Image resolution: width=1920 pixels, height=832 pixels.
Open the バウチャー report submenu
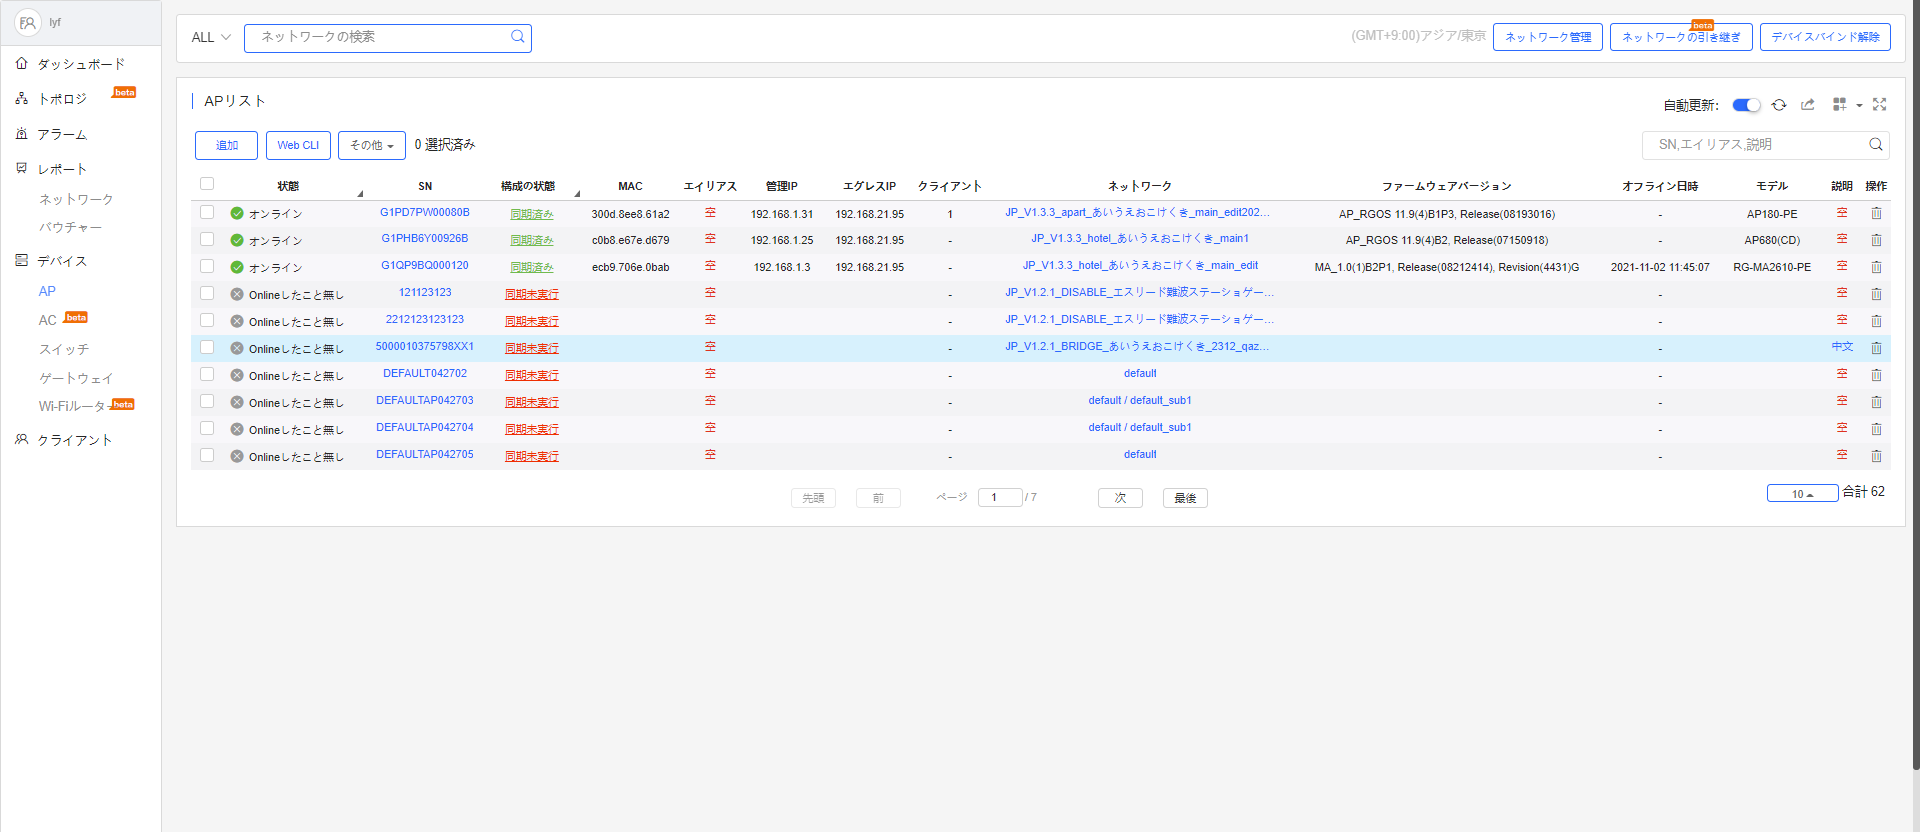coord(70,228)
